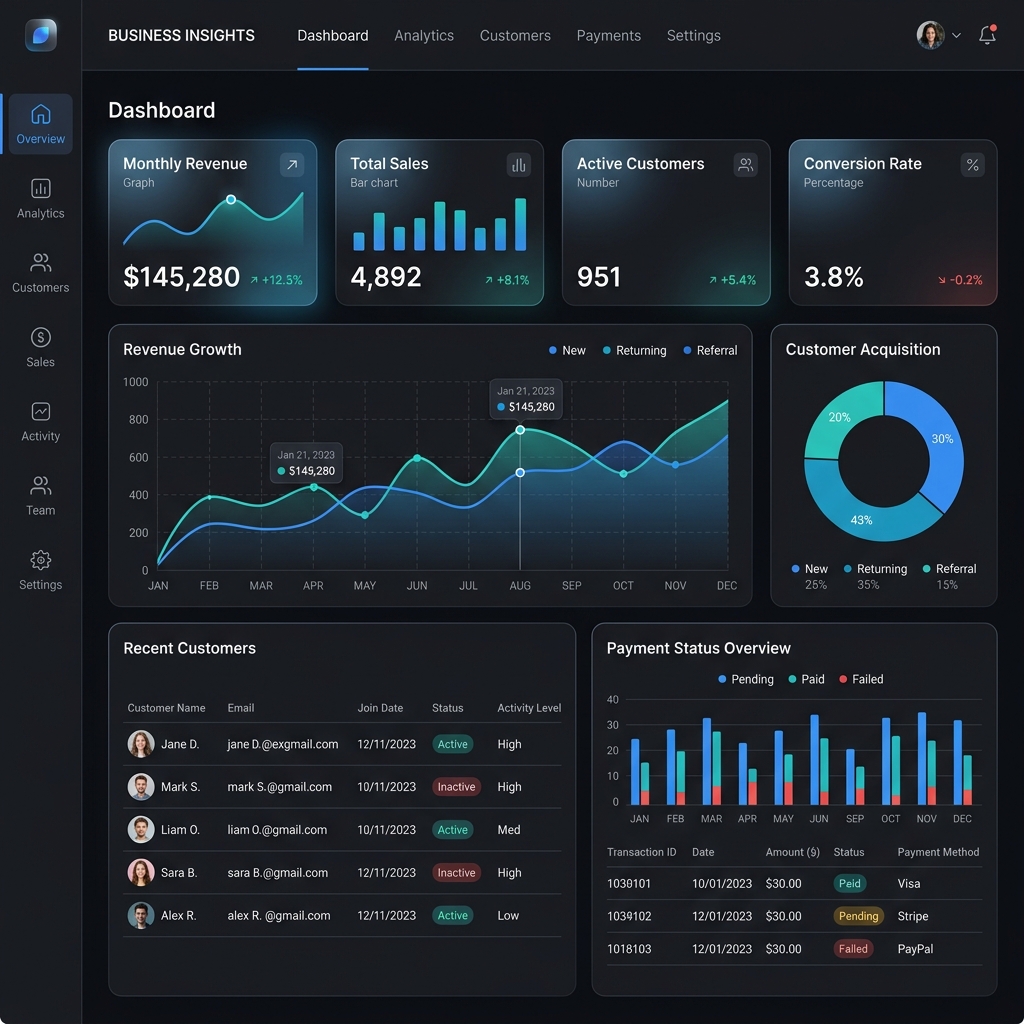
Task: Click the Paid badge for transaction 1030101
Action: point(850,884)
